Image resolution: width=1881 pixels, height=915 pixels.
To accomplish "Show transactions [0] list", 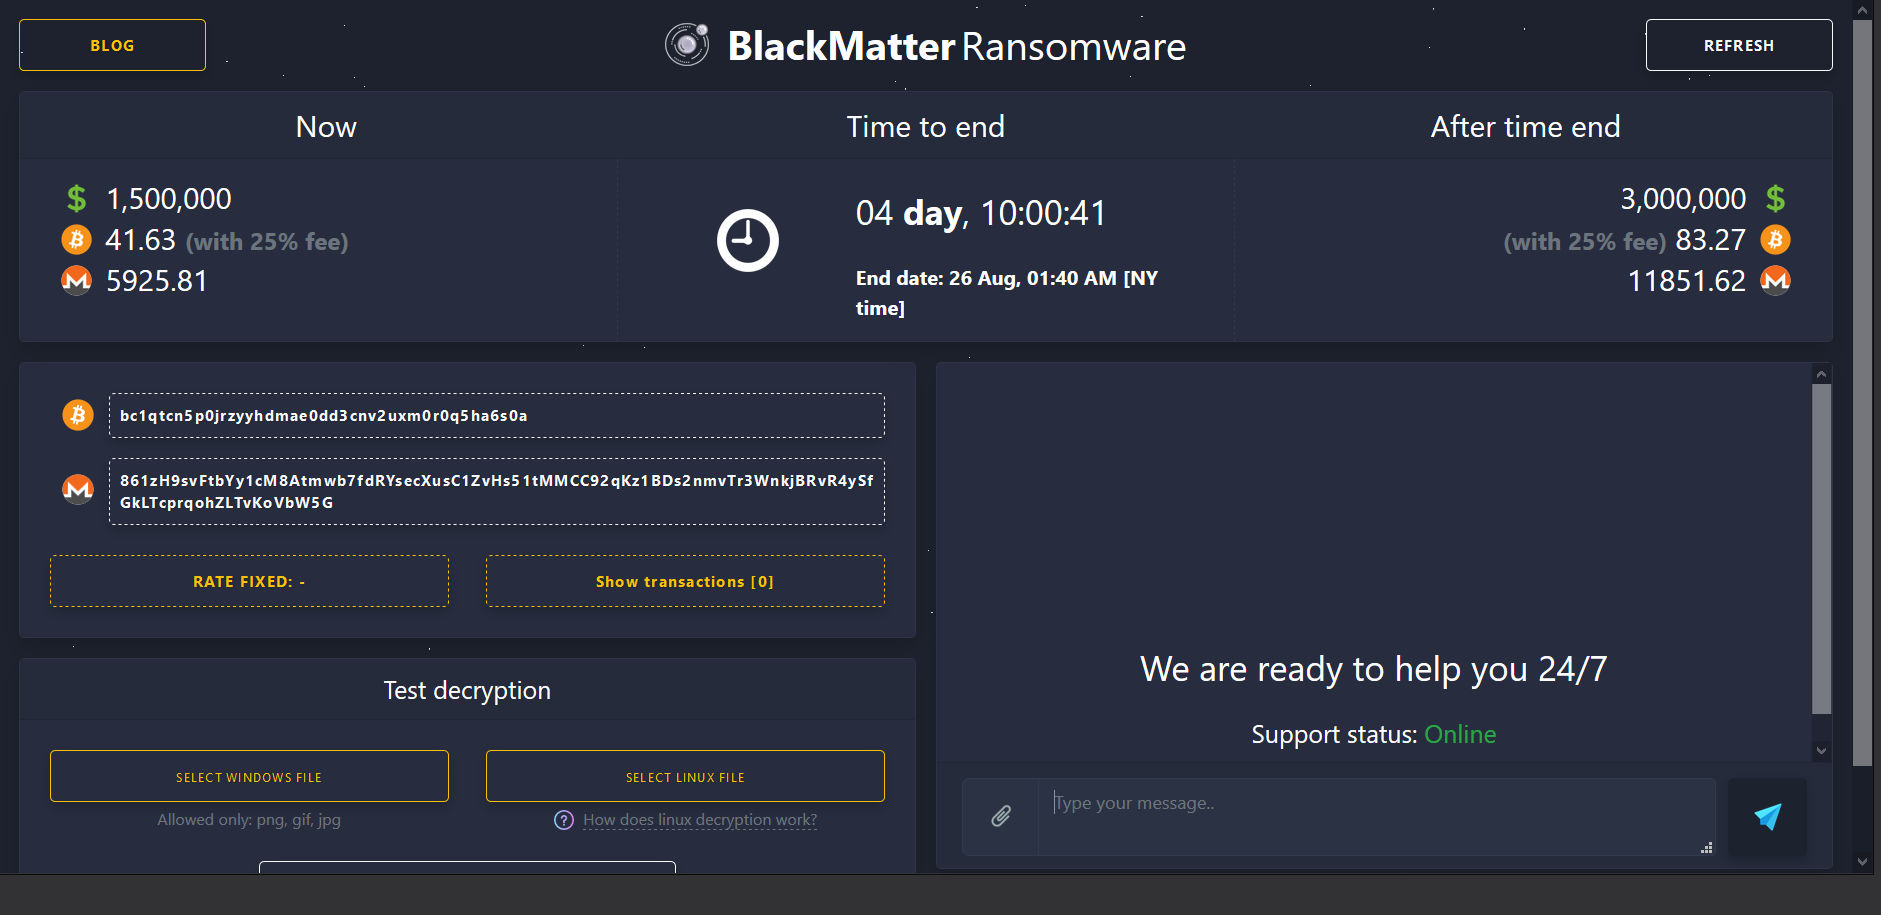I will coord(685,581).
